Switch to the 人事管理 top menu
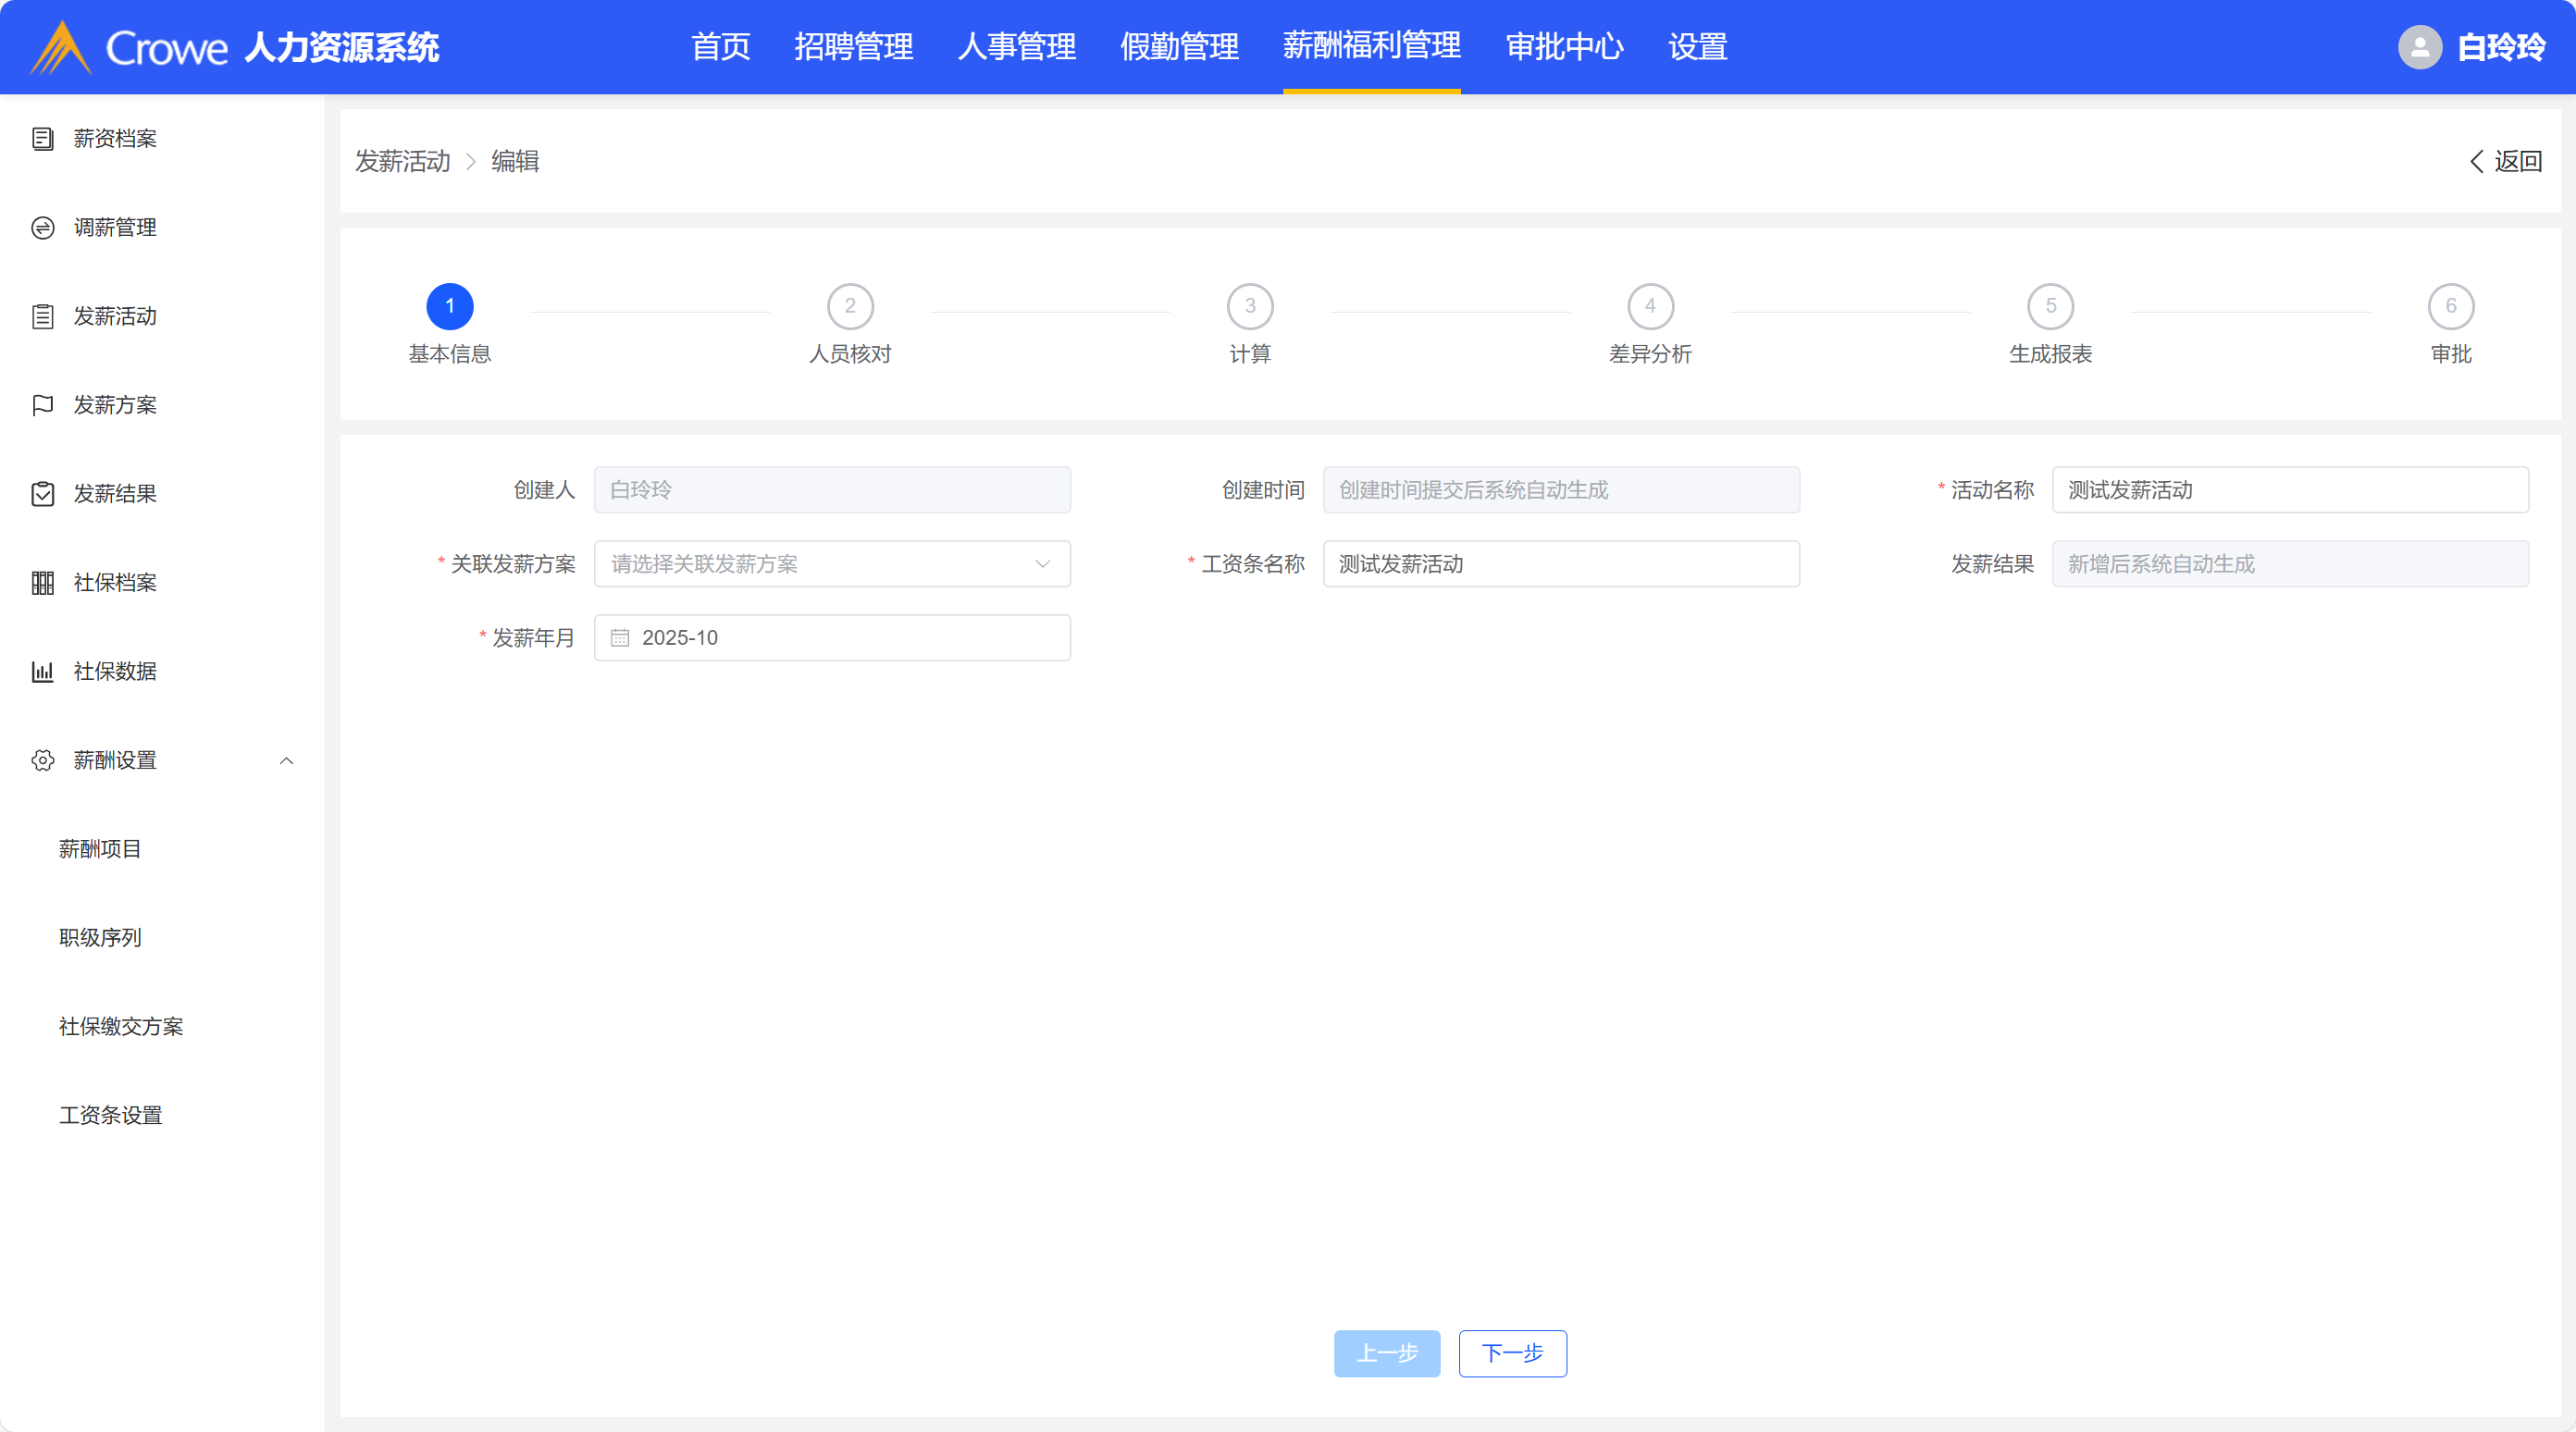2576x1432 pixels. click(x=1016, y=47)
